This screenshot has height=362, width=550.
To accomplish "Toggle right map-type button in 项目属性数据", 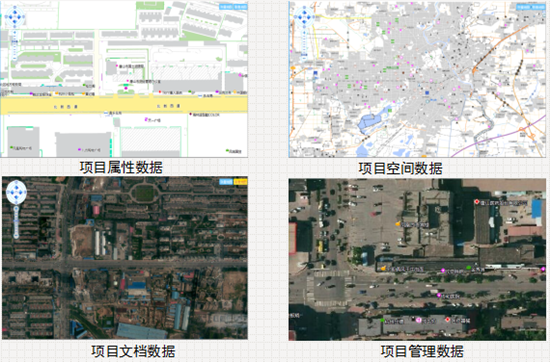I will [x=240, y=7].
